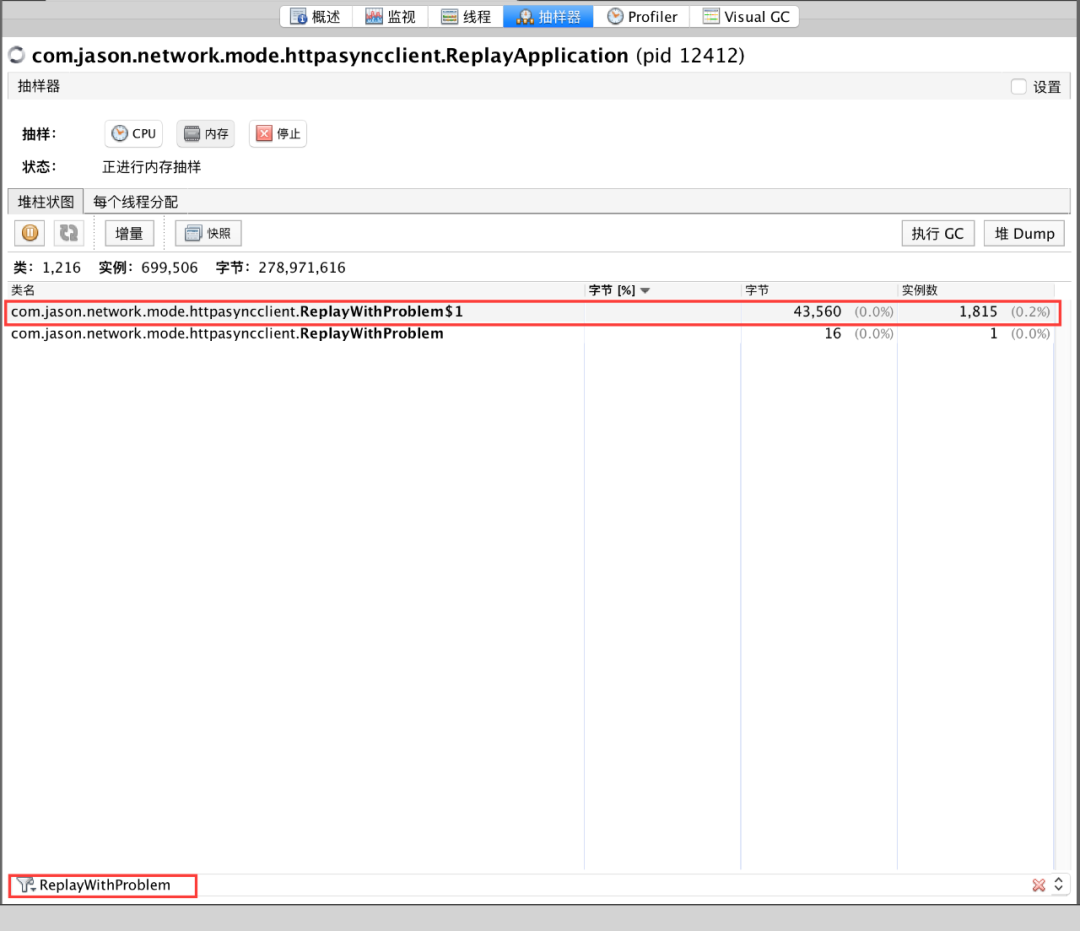Click the refresh results icon
The width and height of the screenshot is (1080, 931).
click(68, 233)
